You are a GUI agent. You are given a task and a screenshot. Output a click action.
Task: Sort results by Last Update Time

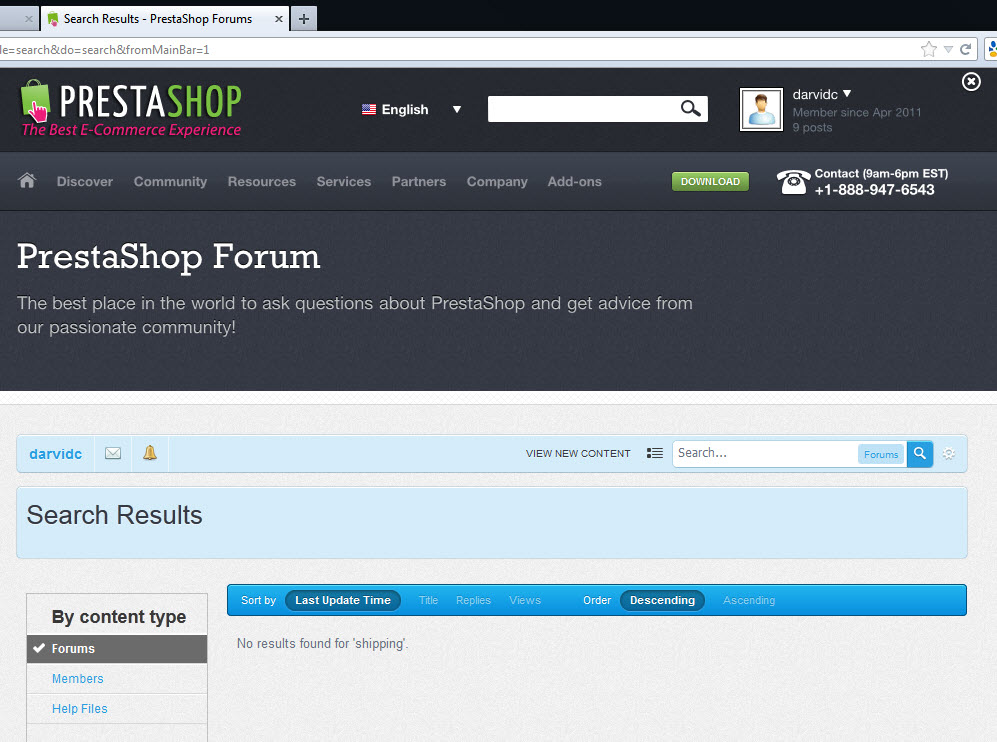point(343,600)
